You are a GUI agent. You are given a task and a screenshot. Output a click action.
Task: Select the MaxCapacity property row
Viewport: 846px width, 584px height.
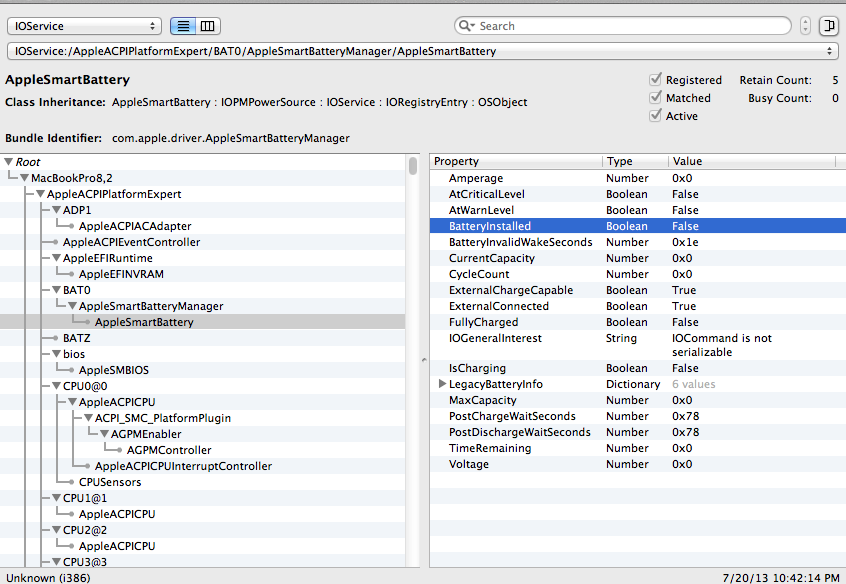coord(638,400)
